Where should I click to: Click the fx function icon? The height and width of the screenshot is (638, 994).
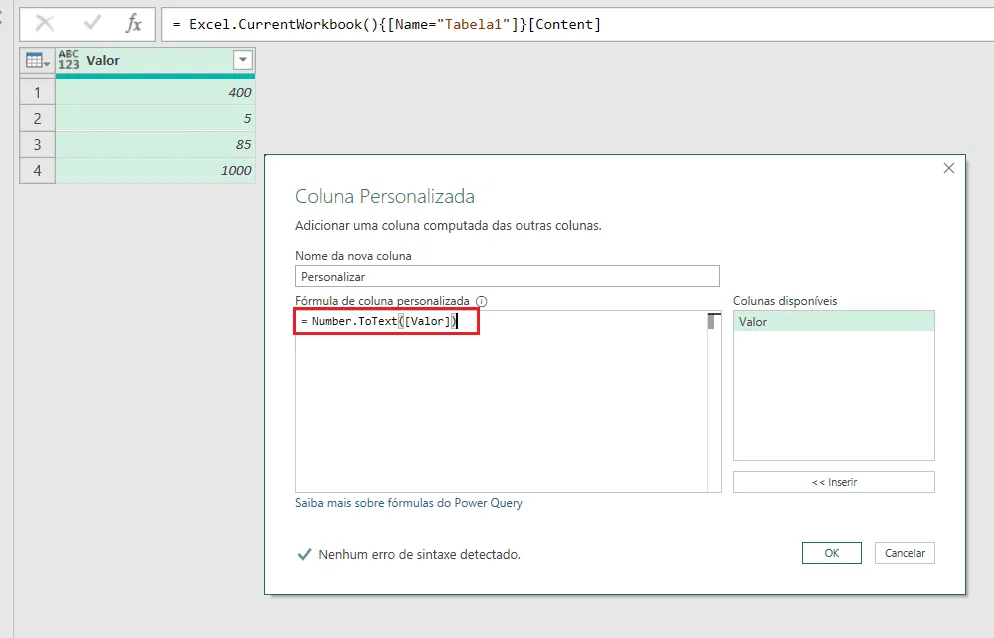tap(133, 24)
